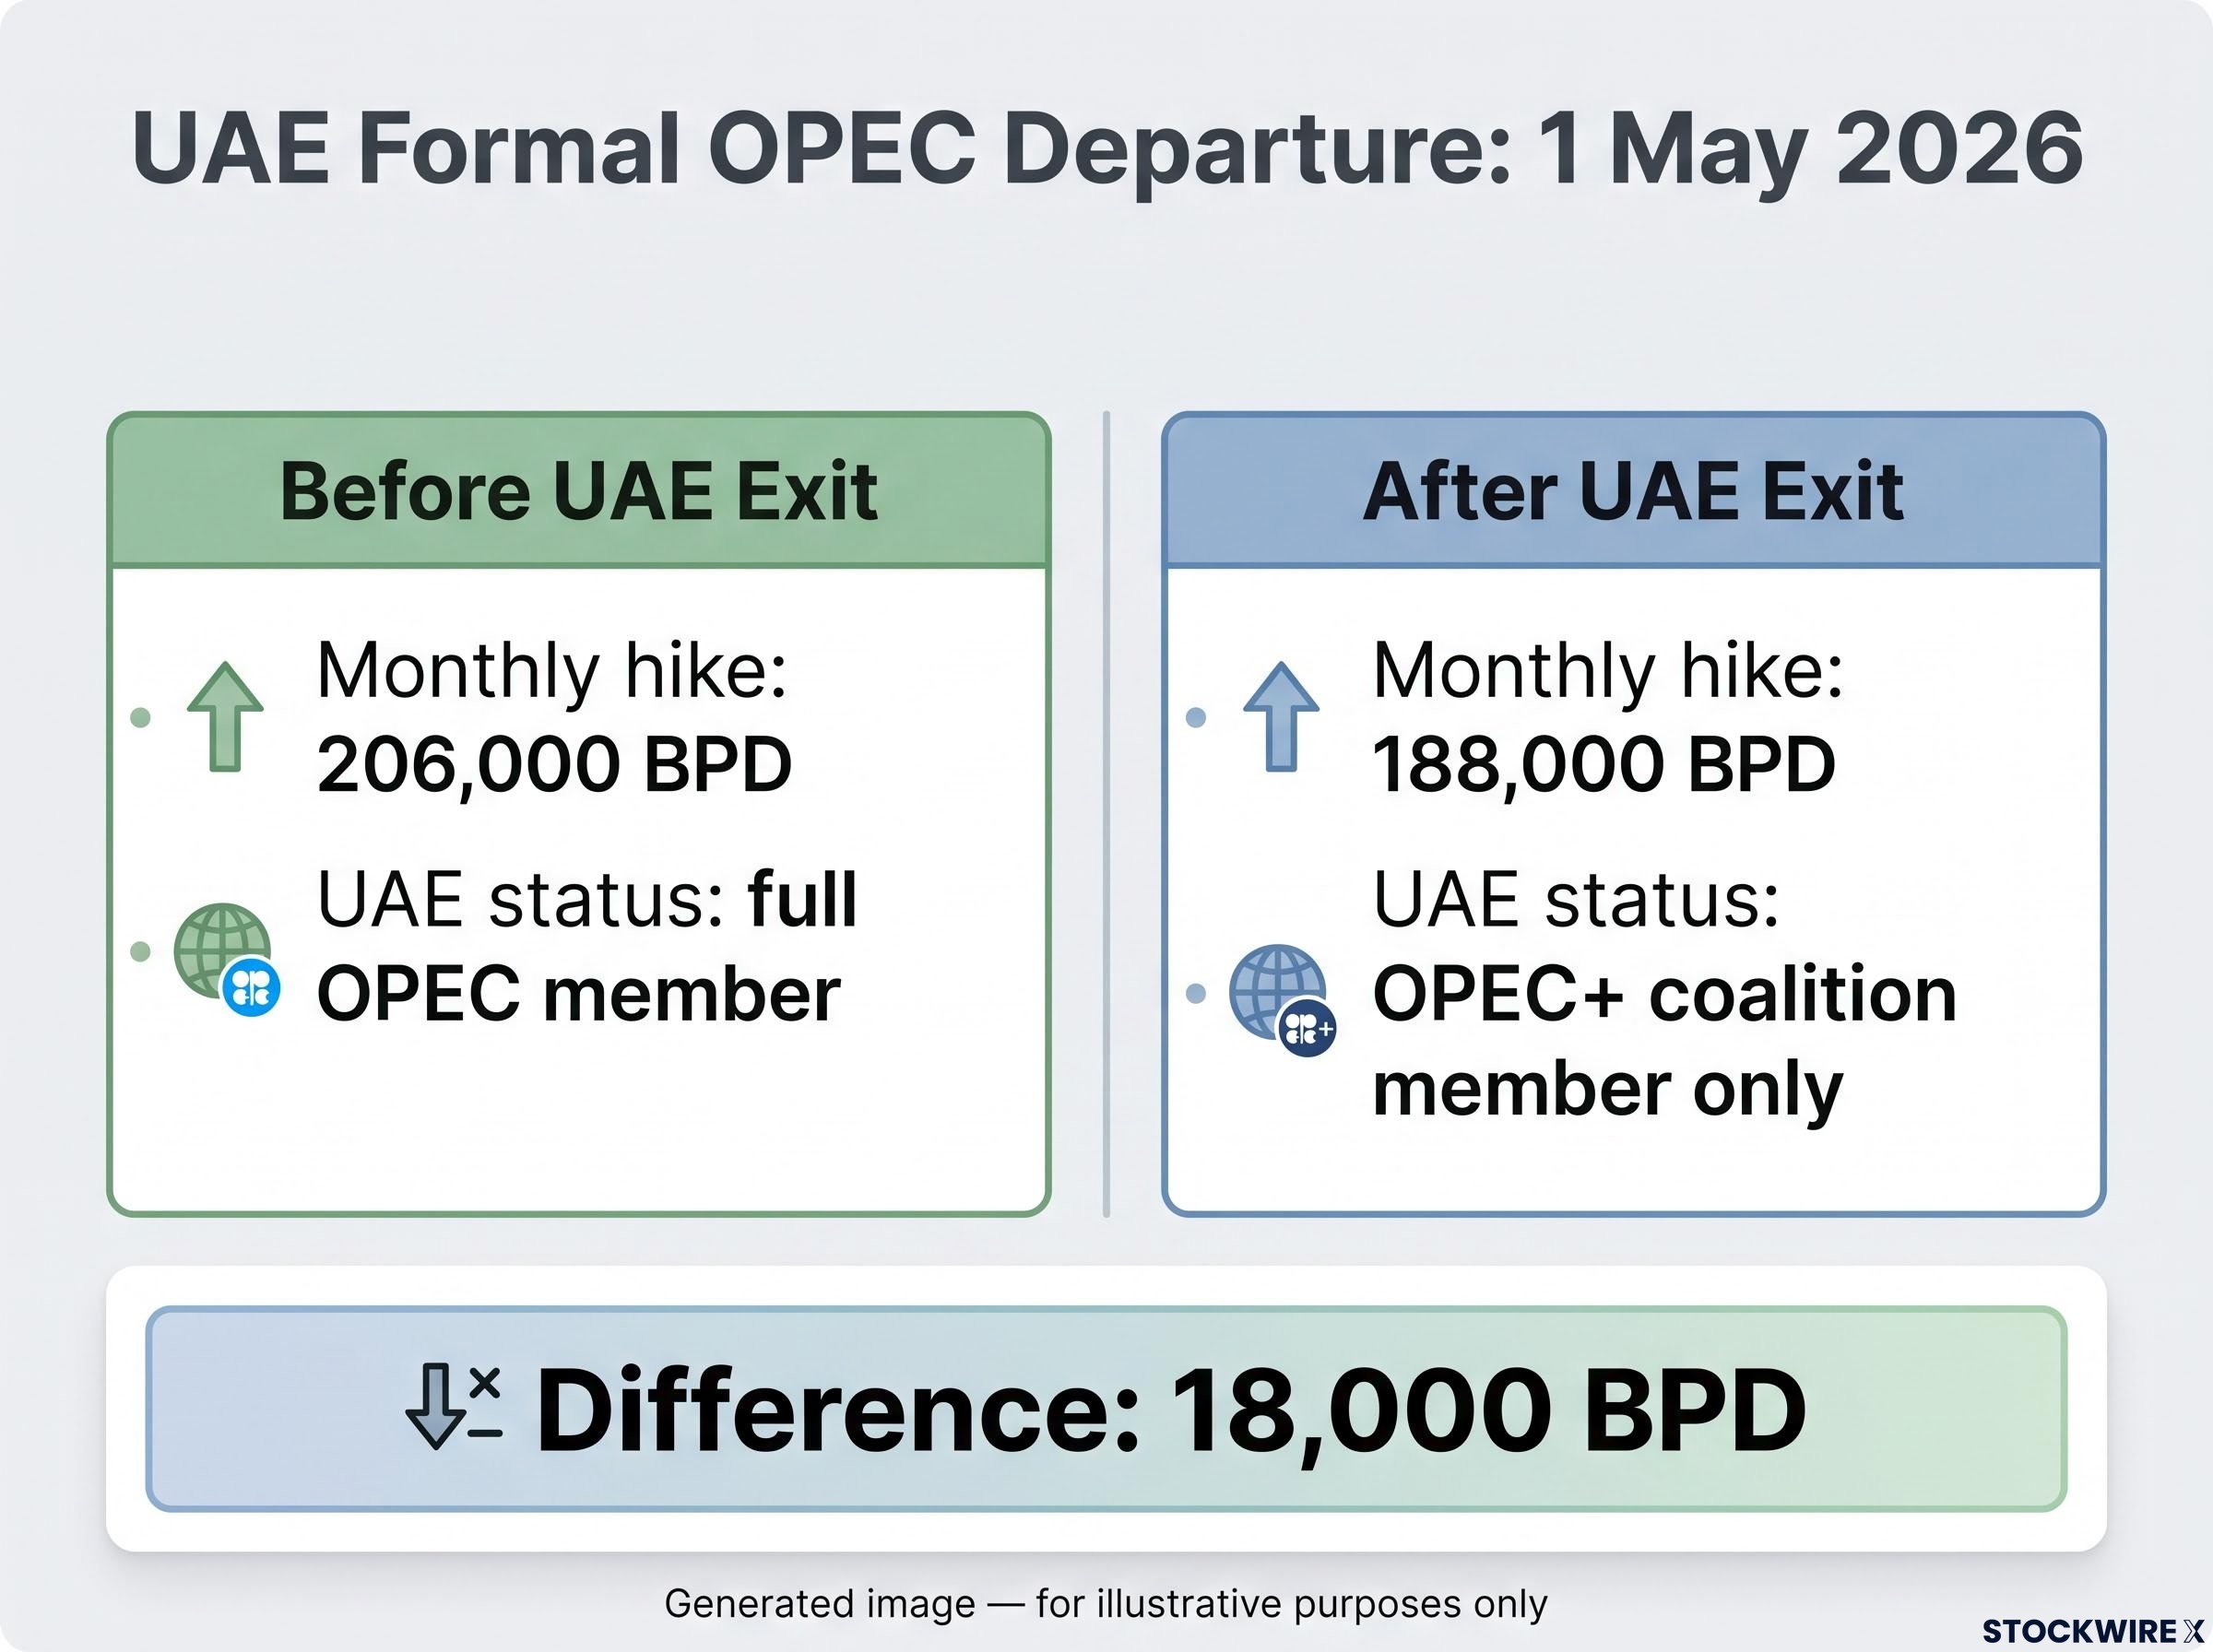The image size is (2213, 1652).
Task: Click the blue globe icon
Action: click(x=1277, y=992)
